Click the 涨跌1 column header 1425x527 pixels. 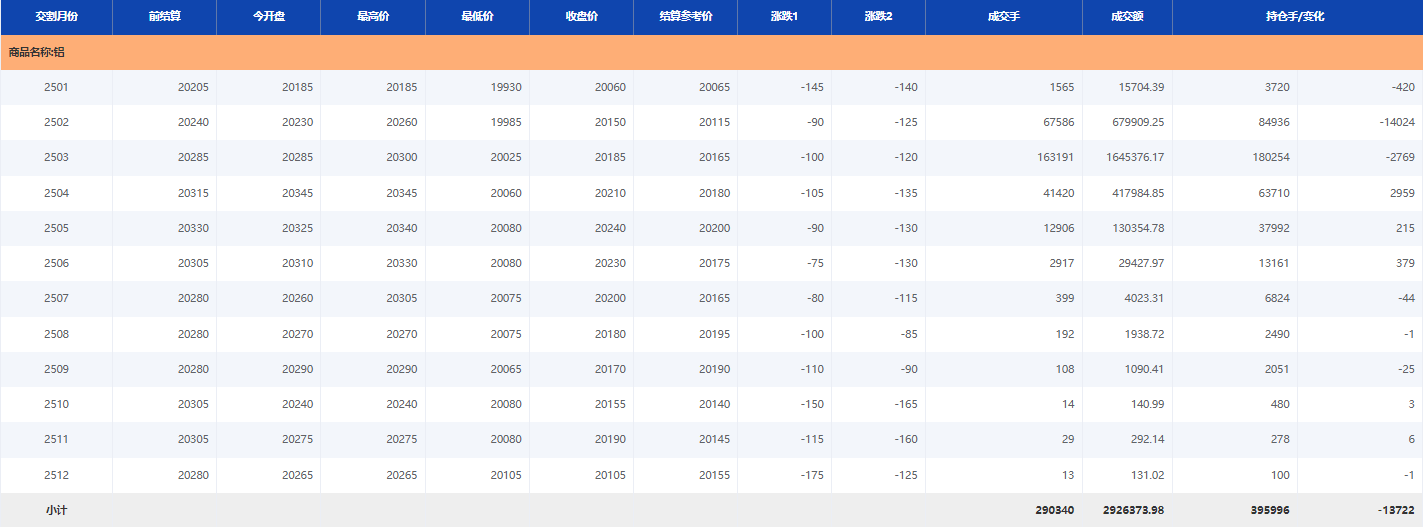[x=784, y=17]
